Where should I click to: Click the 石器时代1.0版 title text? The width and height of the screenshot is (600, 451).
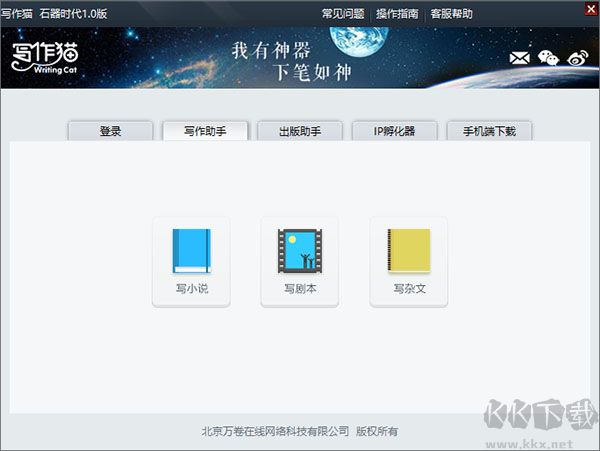(73, 14)
